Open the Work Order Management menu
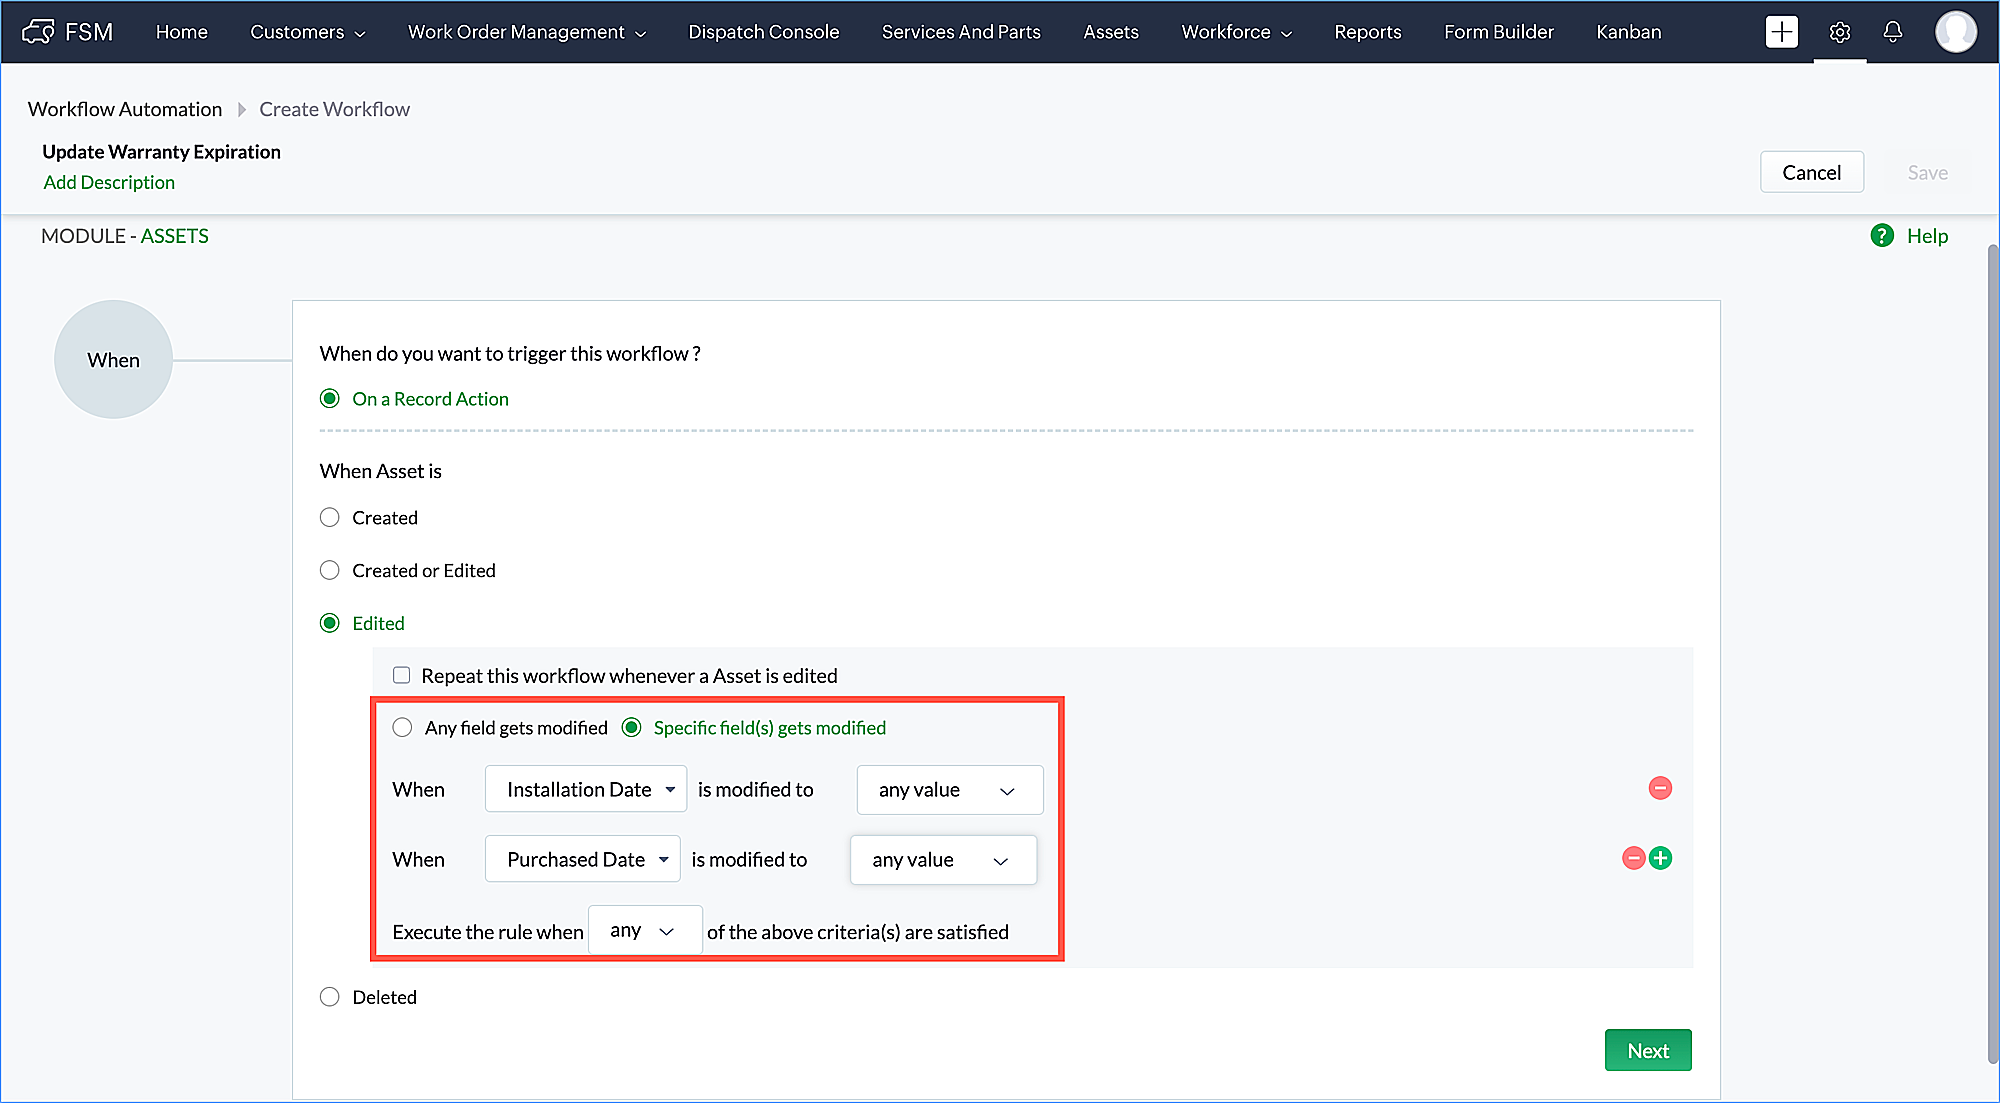The height and width of the screenshot is (1103, 2000). coord(526,32)
